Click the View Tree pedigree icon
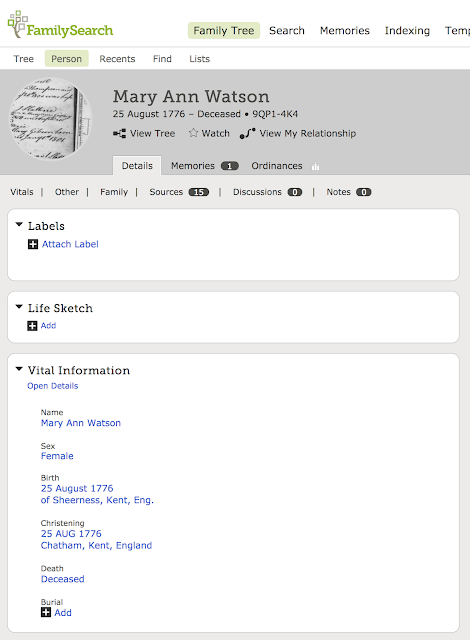 (x=119, y=133)
